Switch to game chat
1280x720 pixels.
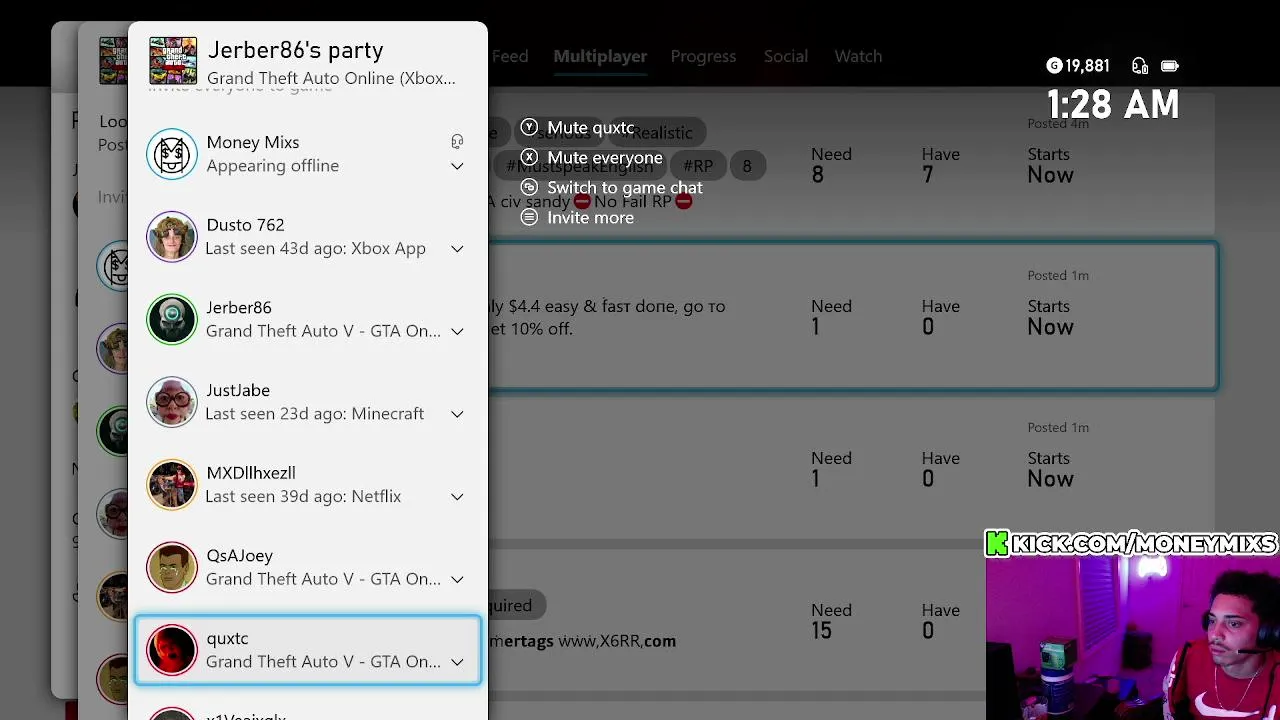[624, 188]
